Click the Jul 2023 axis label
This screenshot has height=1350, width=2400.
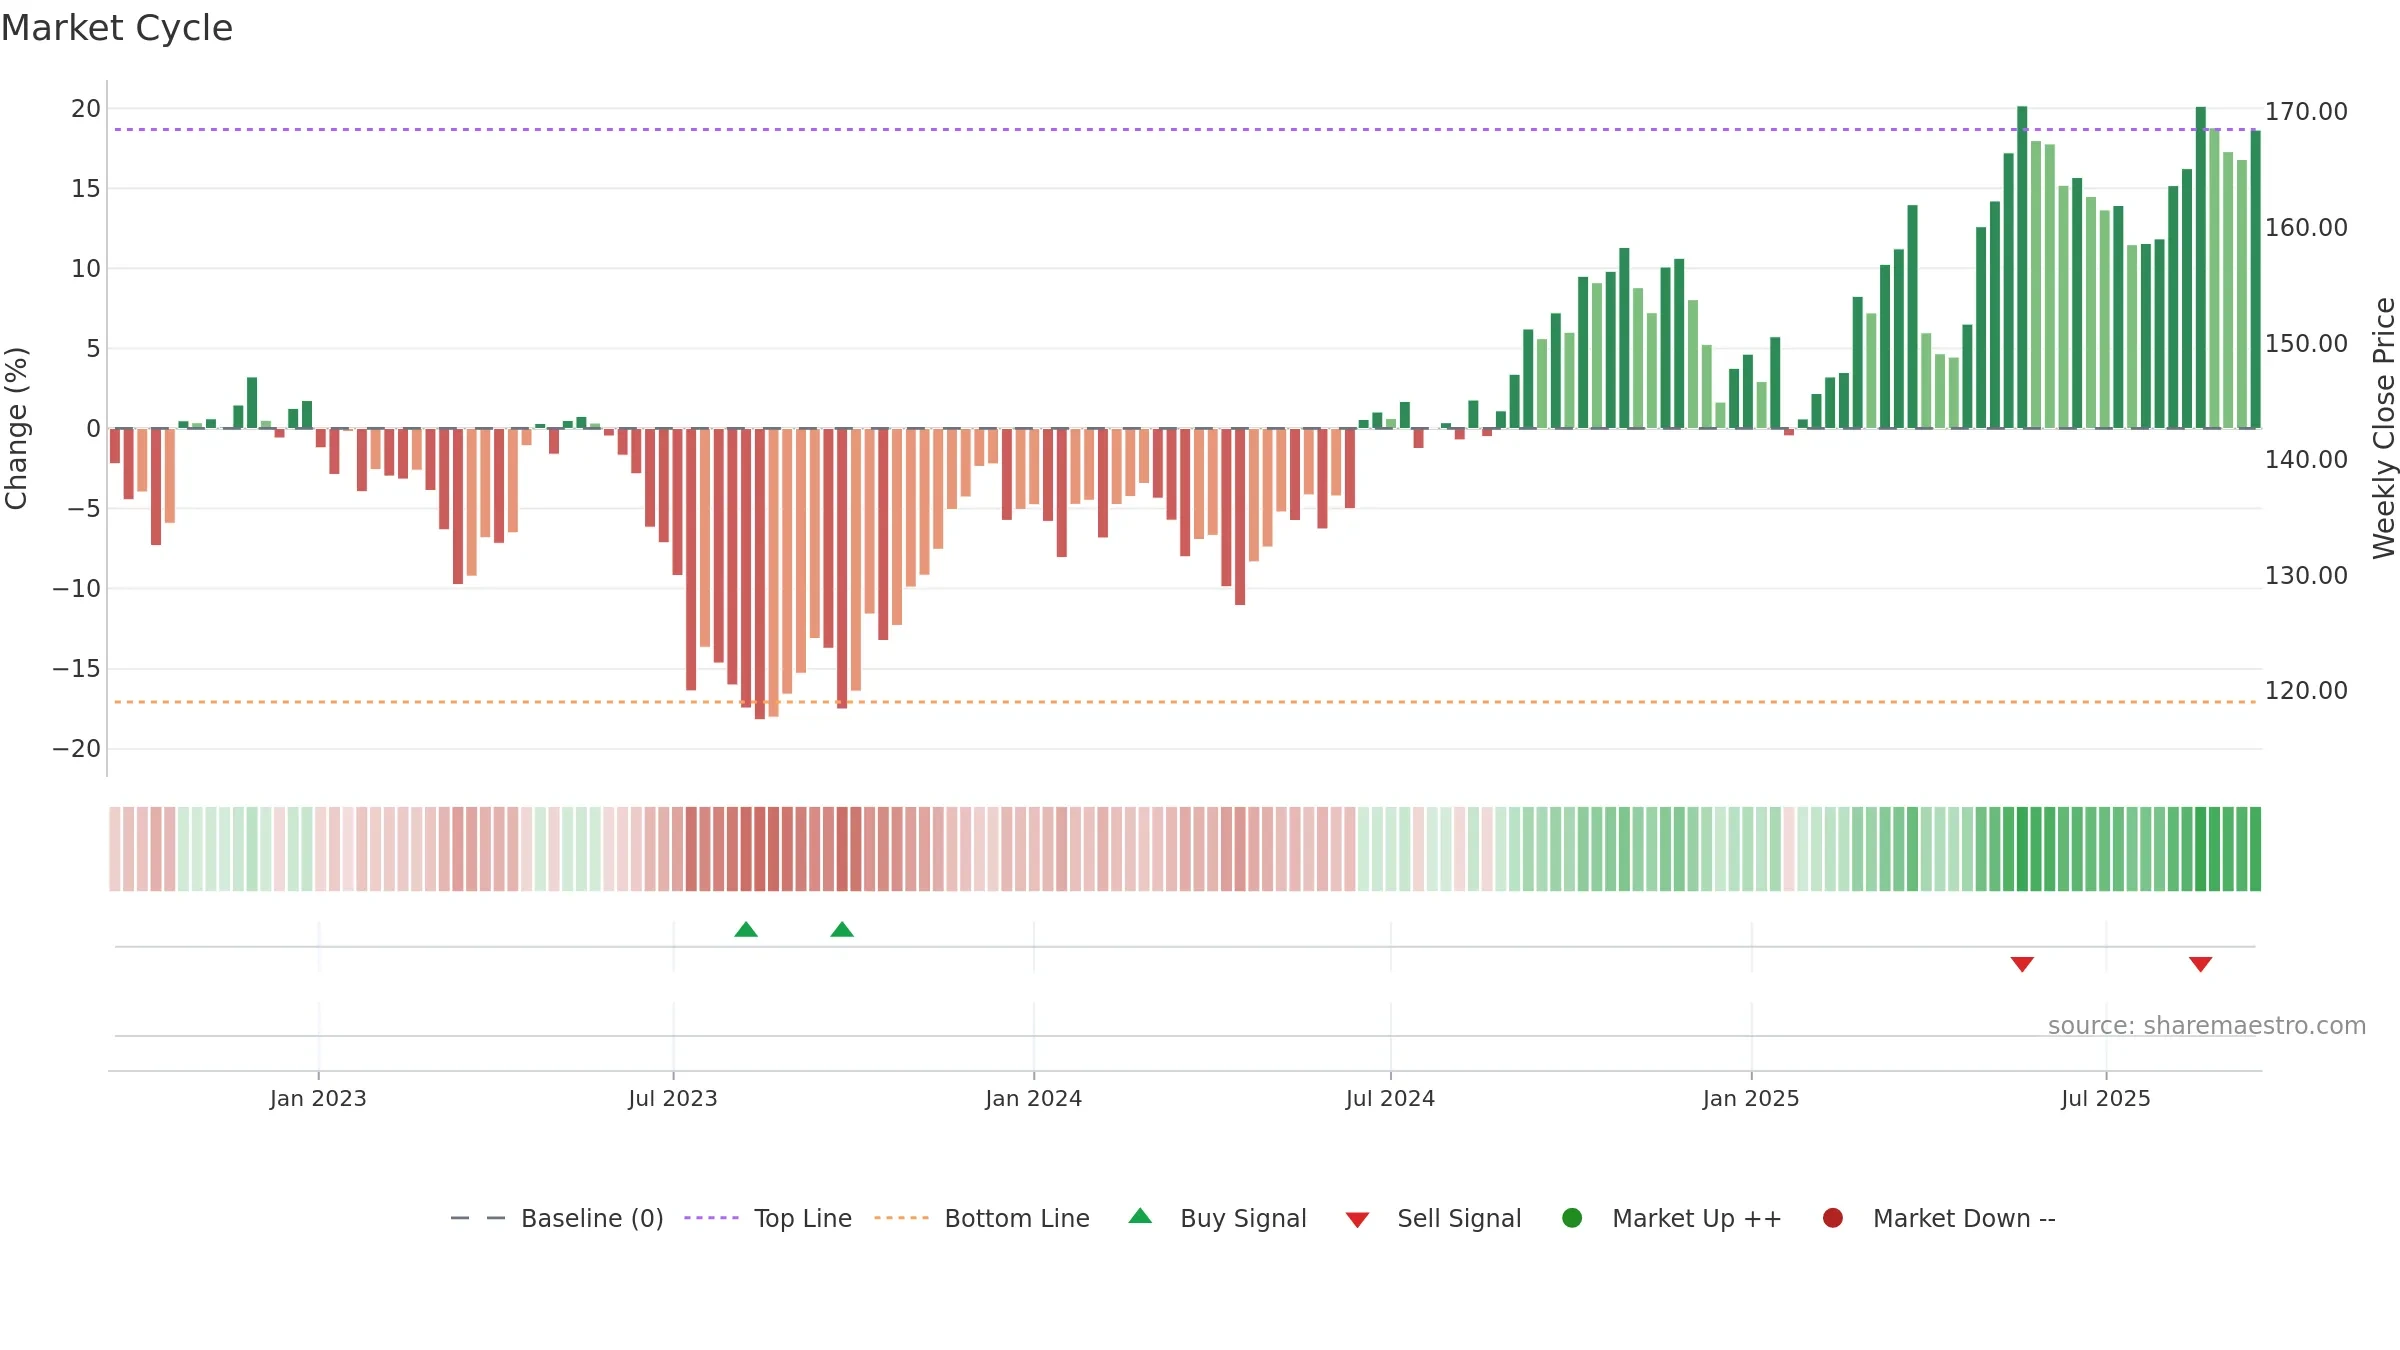click(673, 1098)
